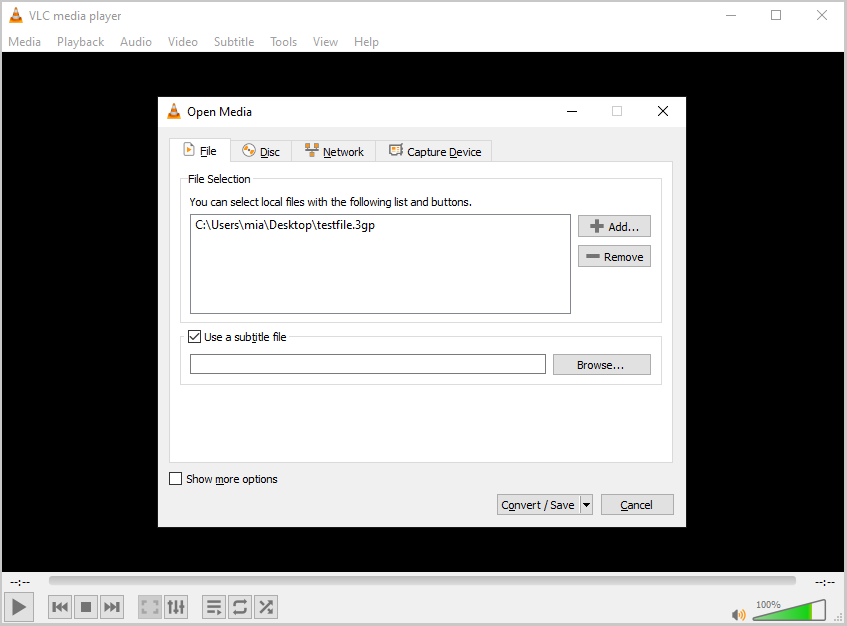
Task: Open the Media menu
Action: (x=24, y=42)
